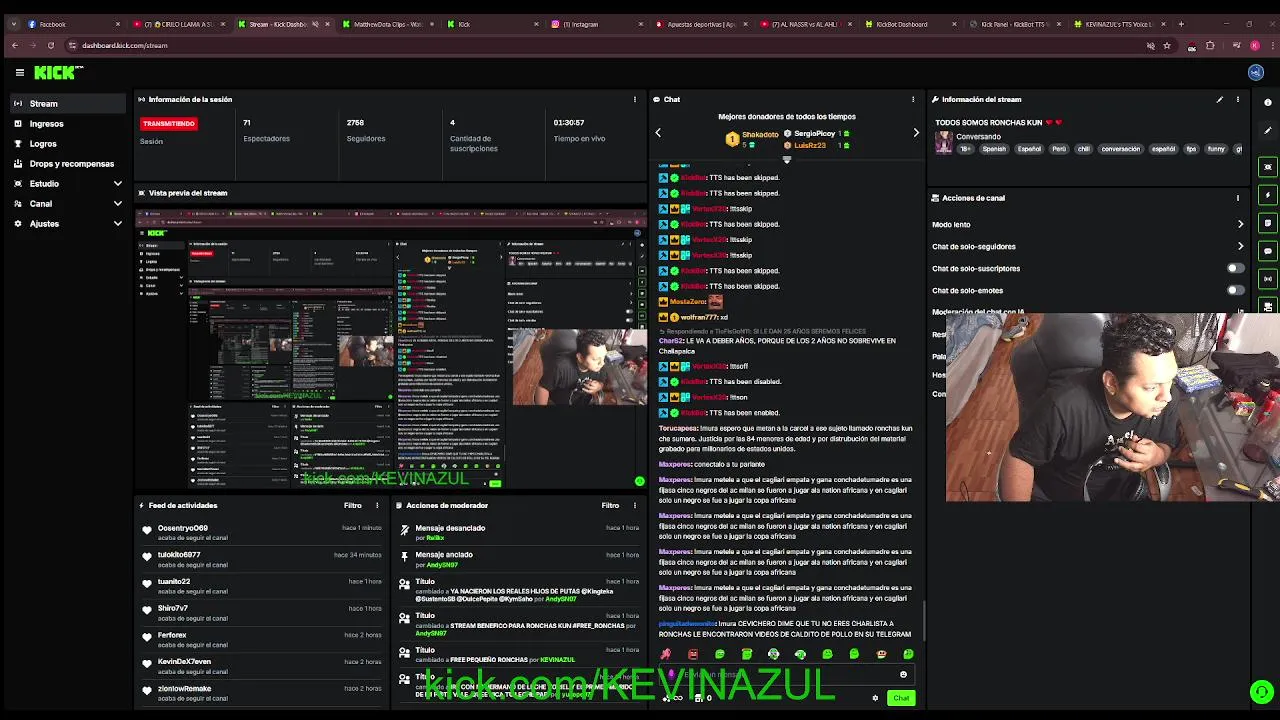Open the Información del stream options menu
Screen dimensions: 1280x720
pyautogui.click(x=1237, y=99)
